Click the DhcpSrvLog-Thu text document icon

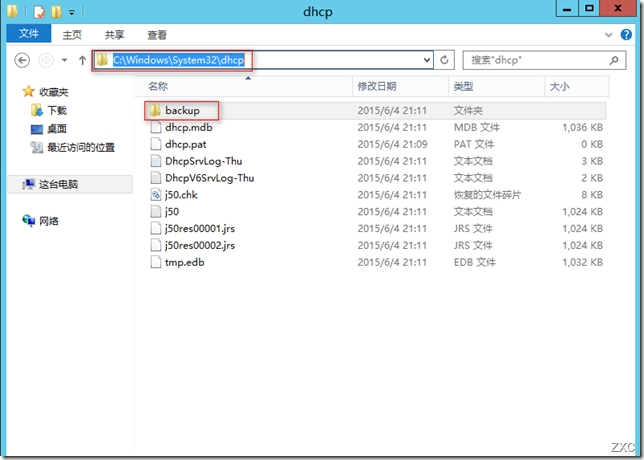(156, 161)
